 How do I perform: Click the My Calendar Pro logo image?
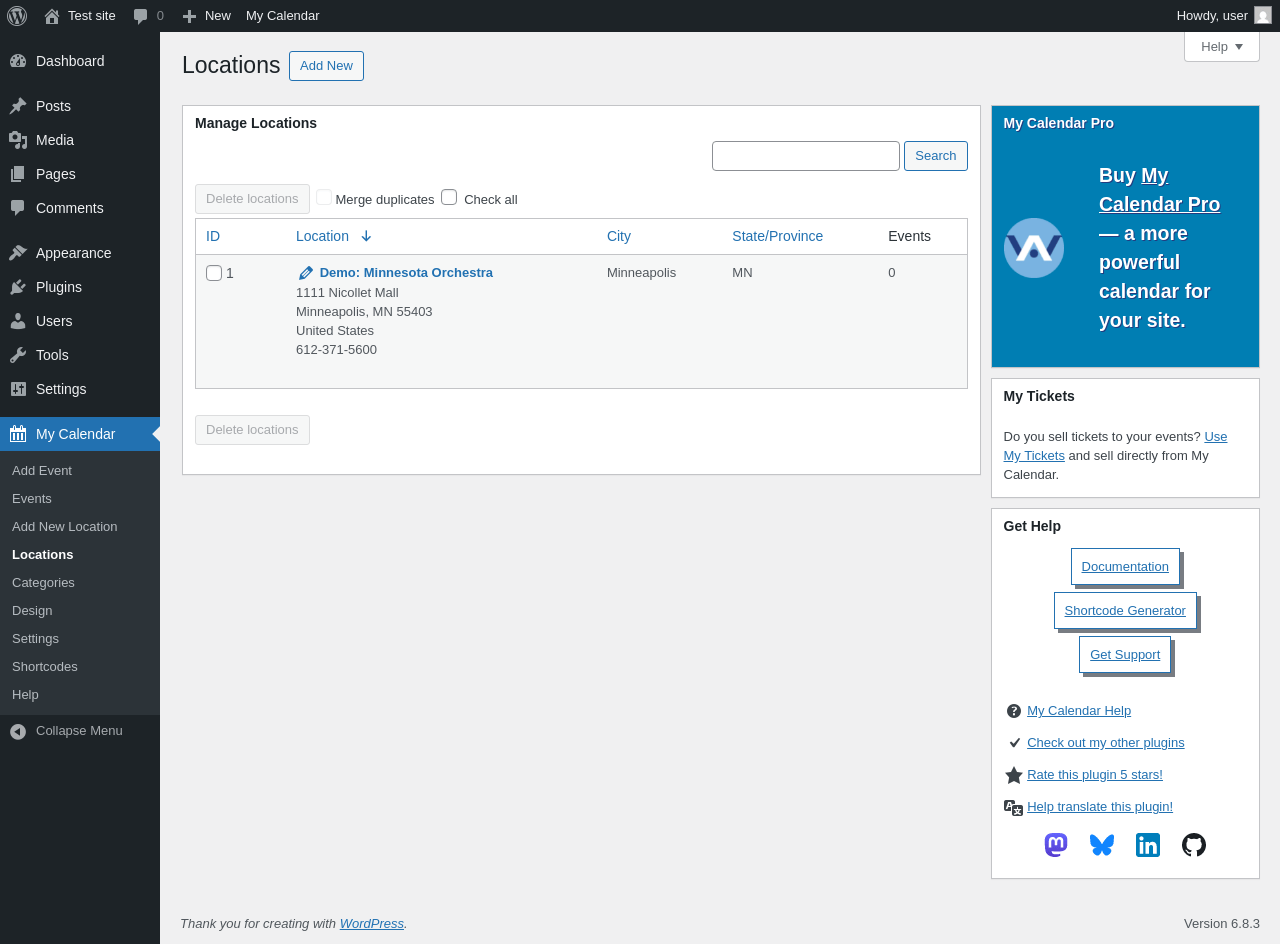click(1033, 248)
